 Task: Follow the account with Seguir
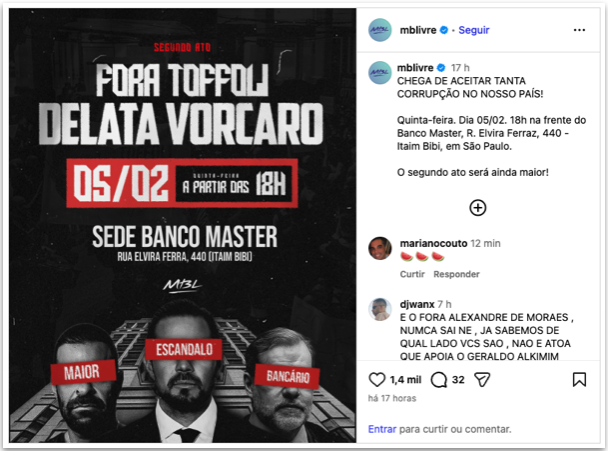click(474, 30)
